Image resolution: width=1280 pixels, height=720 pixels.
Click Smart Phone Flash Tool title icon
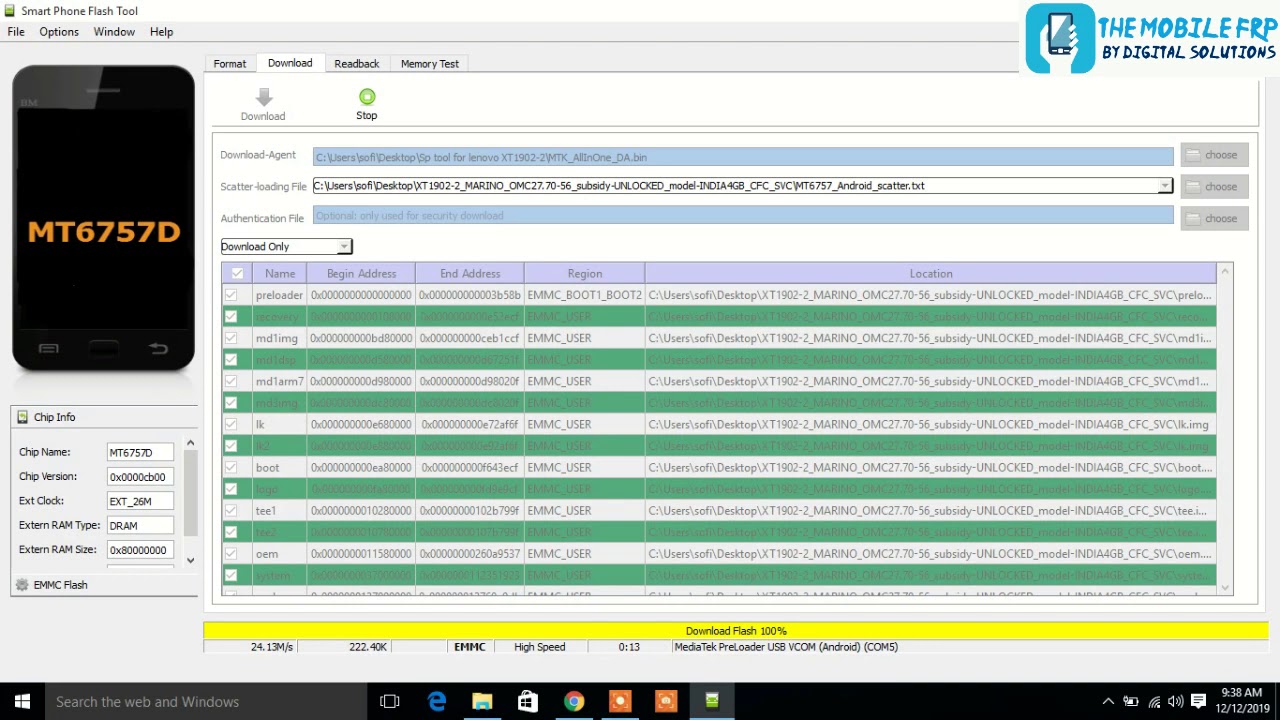pos(10,11)
